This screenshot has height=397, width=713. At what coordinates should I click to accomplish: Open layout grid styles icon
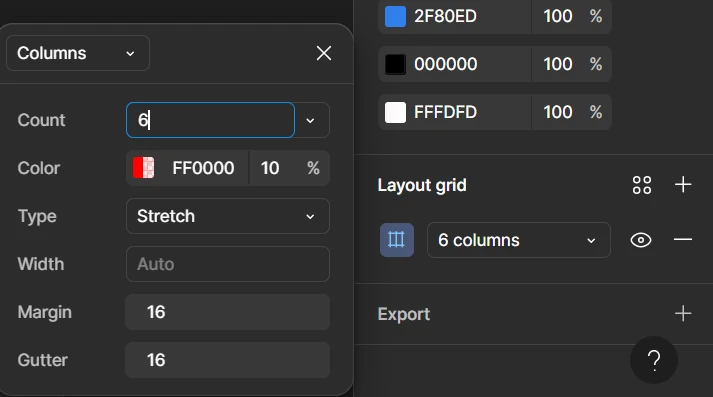point(642,185)
